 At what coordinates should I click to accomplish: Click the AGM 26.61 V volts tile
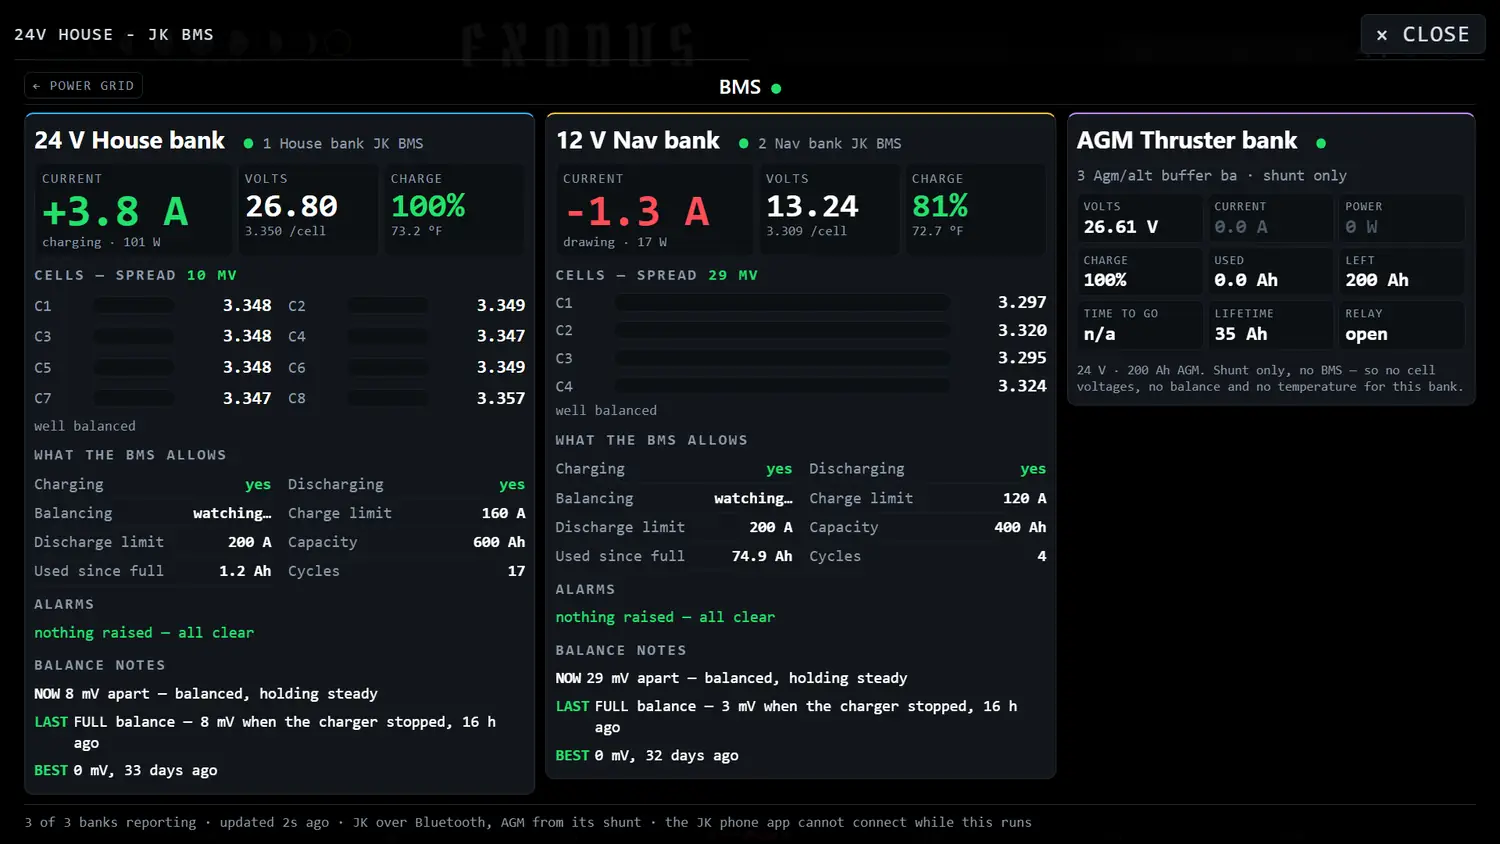1139,218
